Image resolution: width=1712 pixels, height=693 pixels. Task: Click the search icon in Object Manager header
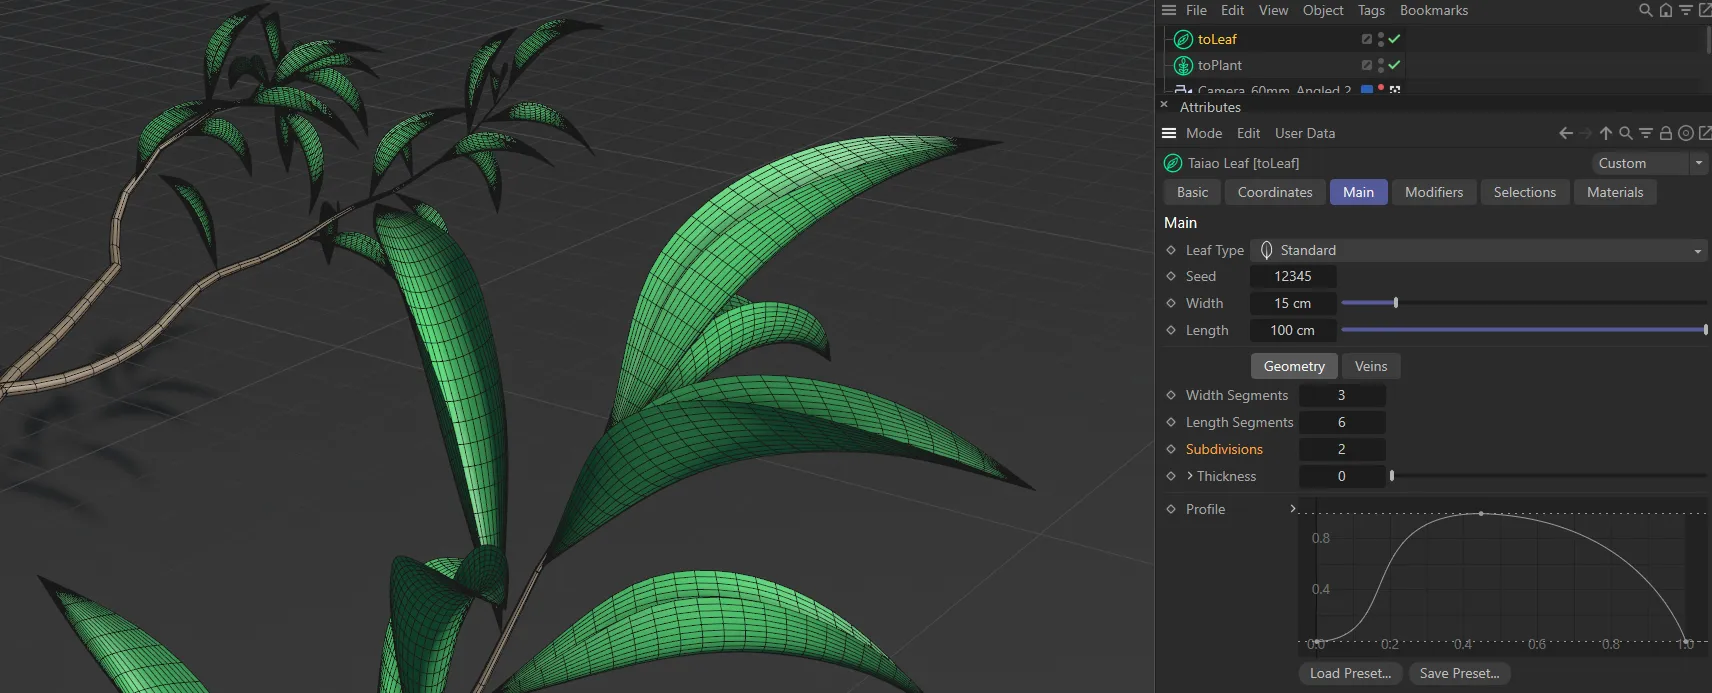(x=1645, y=10)
